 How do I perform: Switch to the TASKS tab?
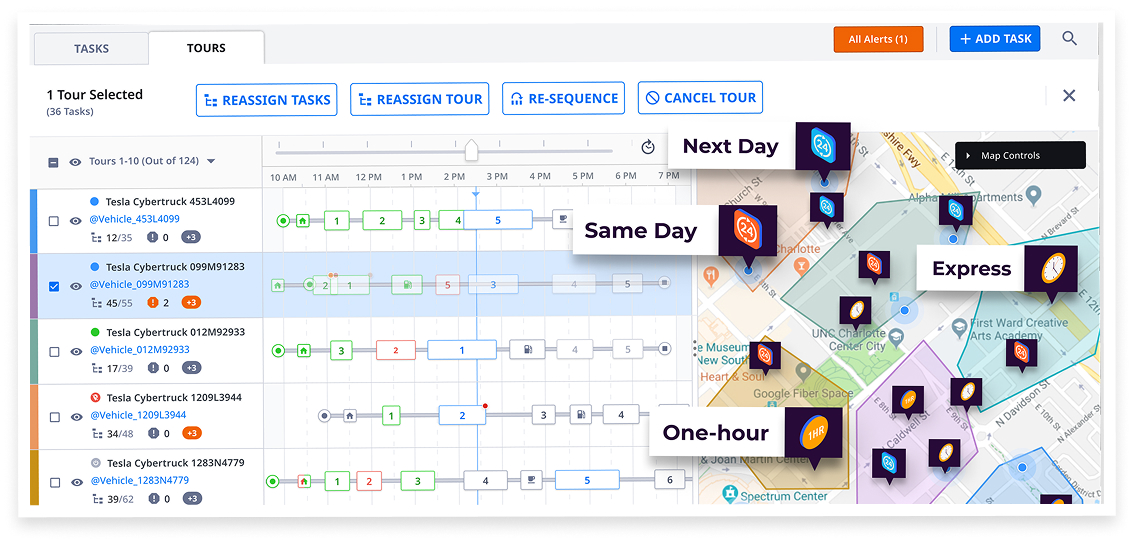[91, 49]
